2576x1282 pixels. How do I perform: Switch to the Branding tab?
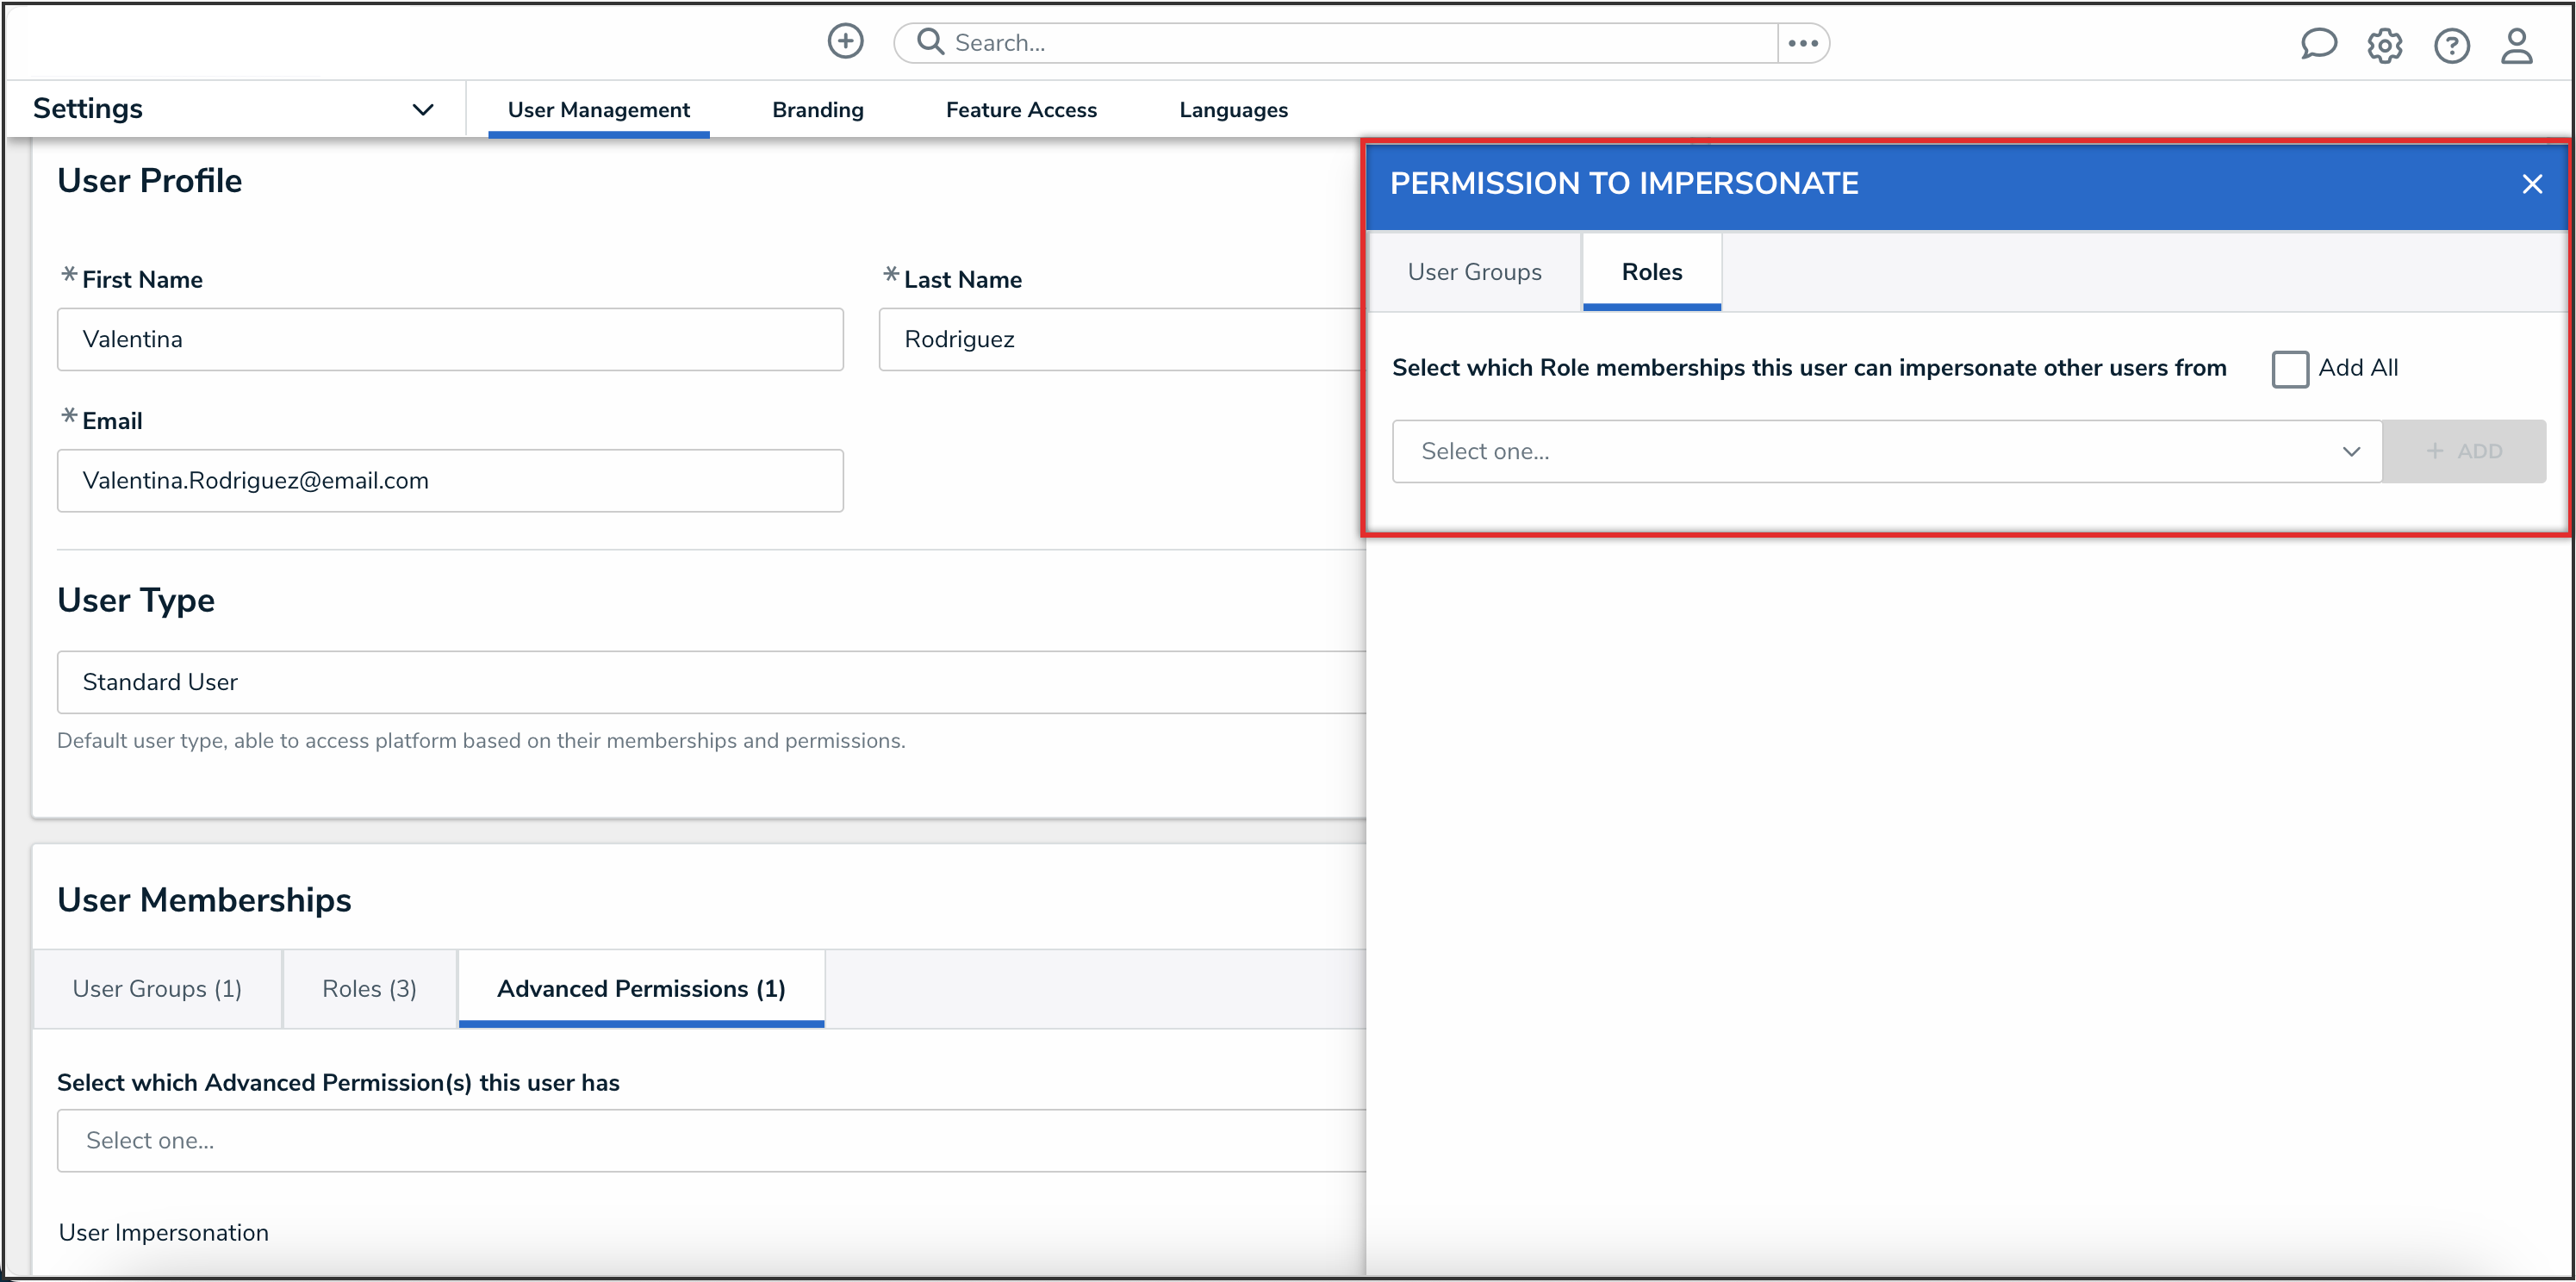(x=817, y=110)
